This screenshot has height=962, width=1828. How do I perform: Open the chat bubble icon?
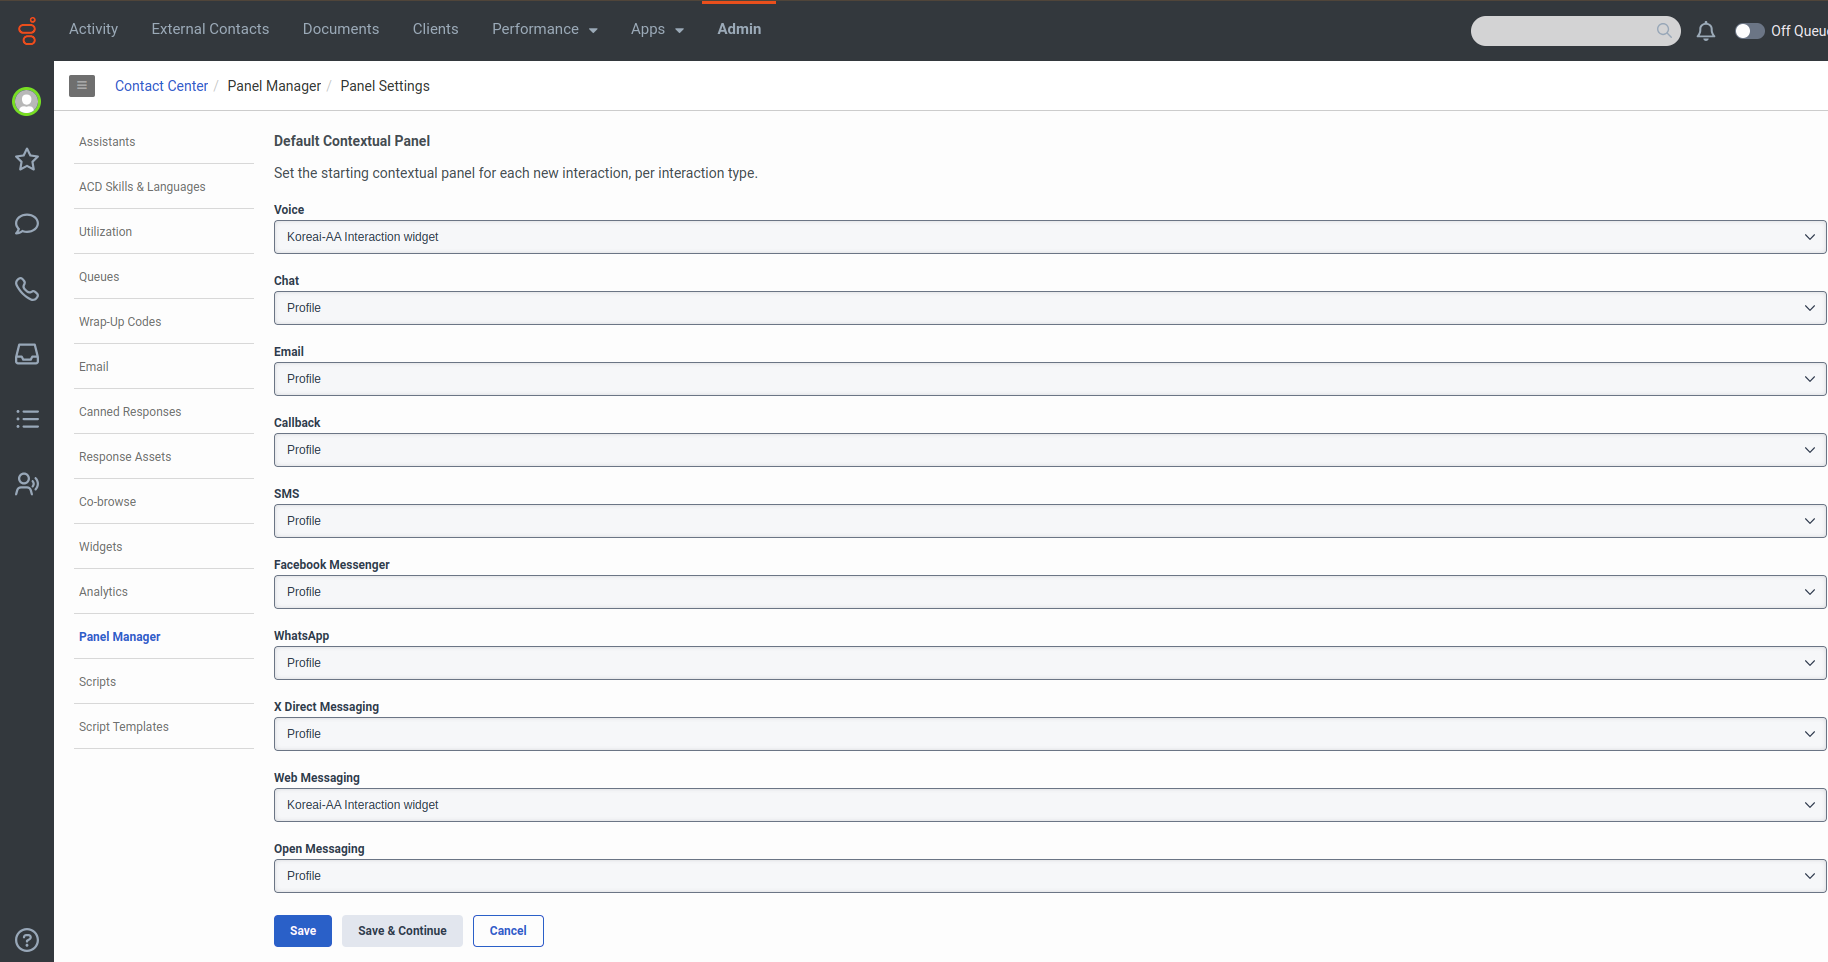[27, 224]
